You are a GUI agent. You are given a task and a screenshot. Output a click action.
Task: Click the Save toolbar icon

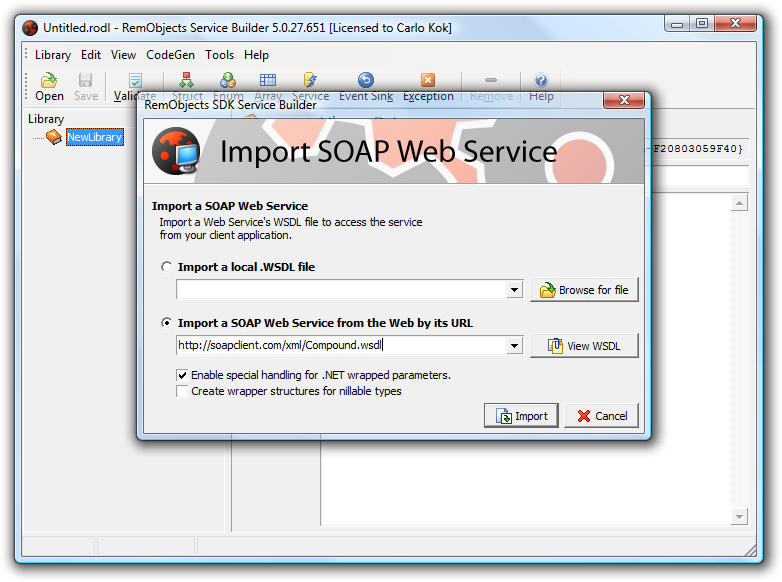86,86
